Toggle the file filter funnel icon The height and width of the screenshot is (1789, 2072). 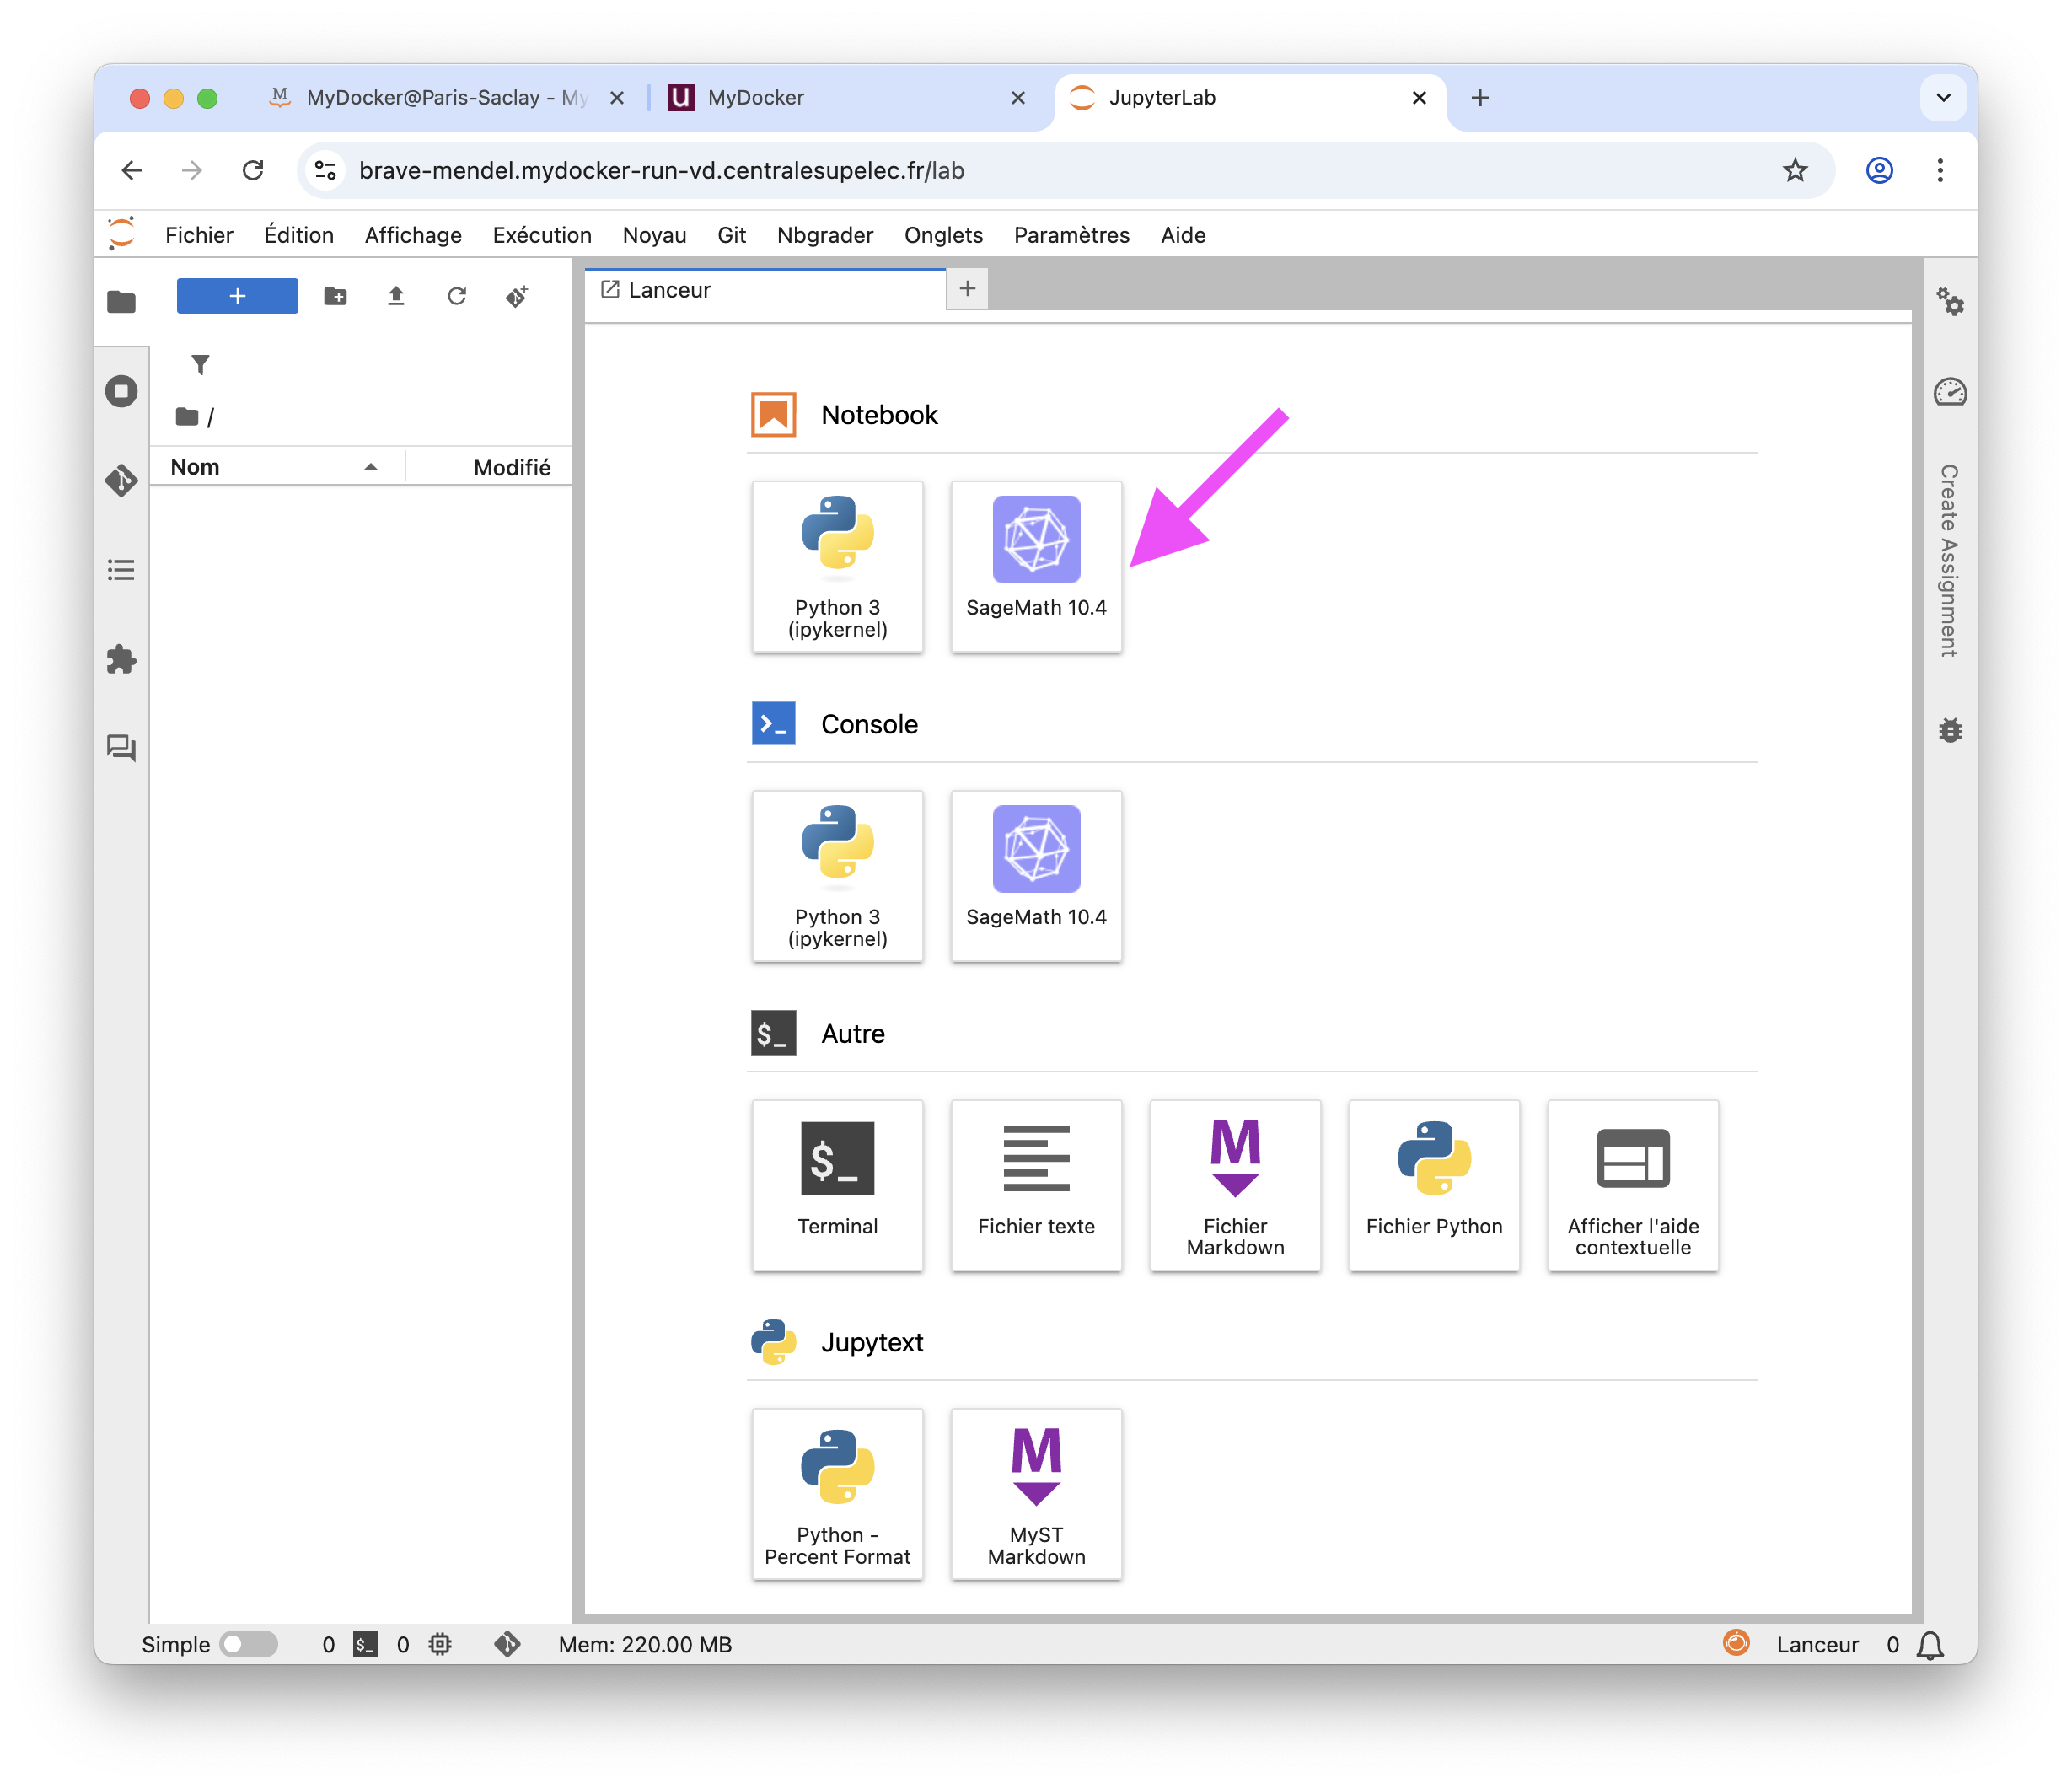[200, 365]
